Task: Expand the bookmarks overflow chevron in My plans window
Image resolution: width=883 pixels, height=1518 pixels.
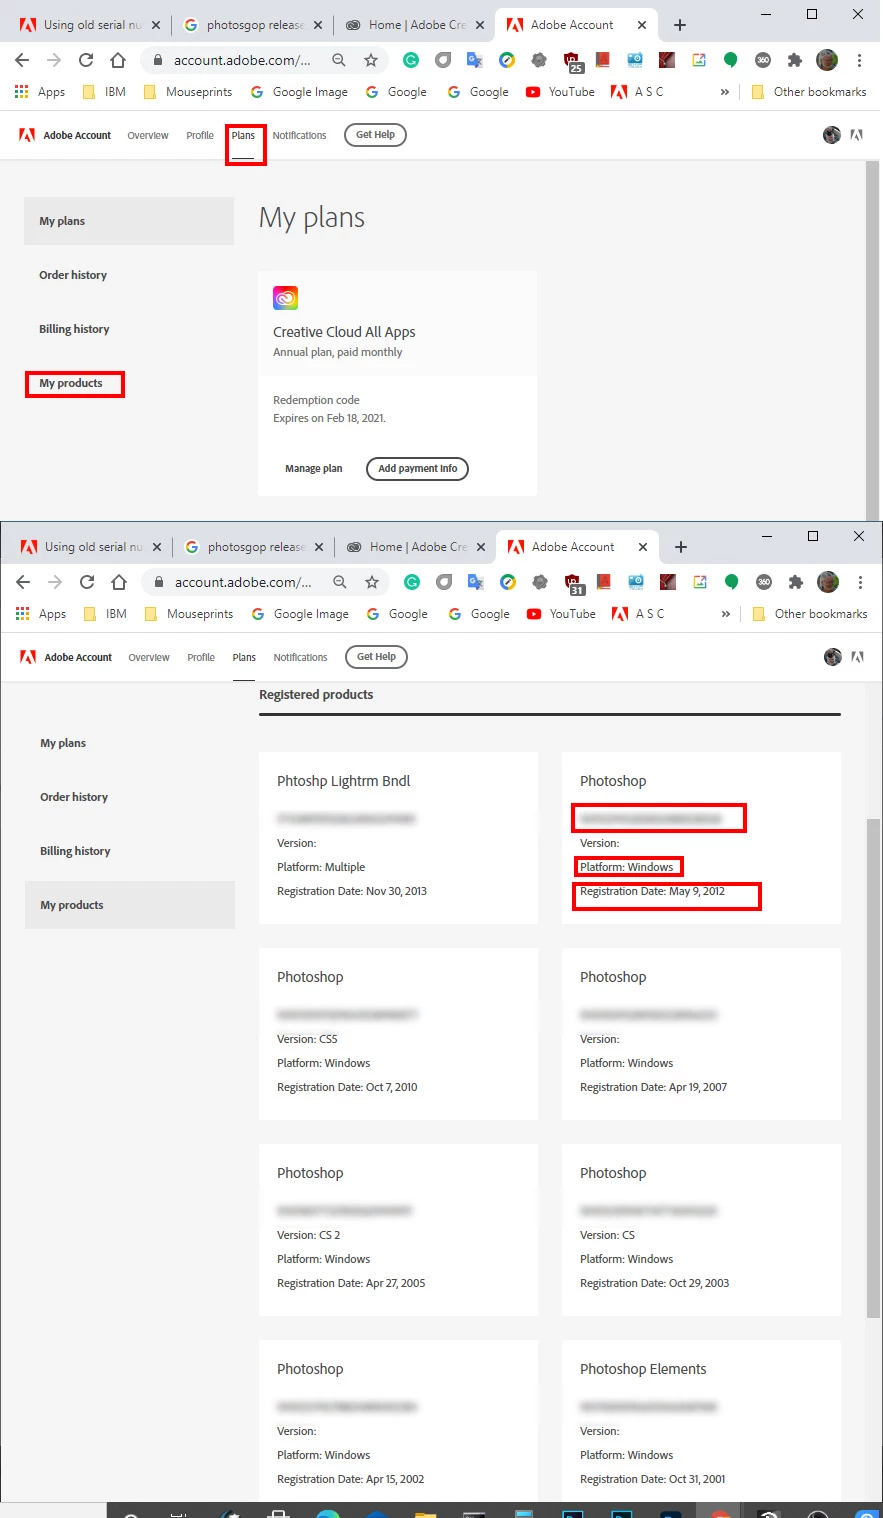Action: (725, 92)
